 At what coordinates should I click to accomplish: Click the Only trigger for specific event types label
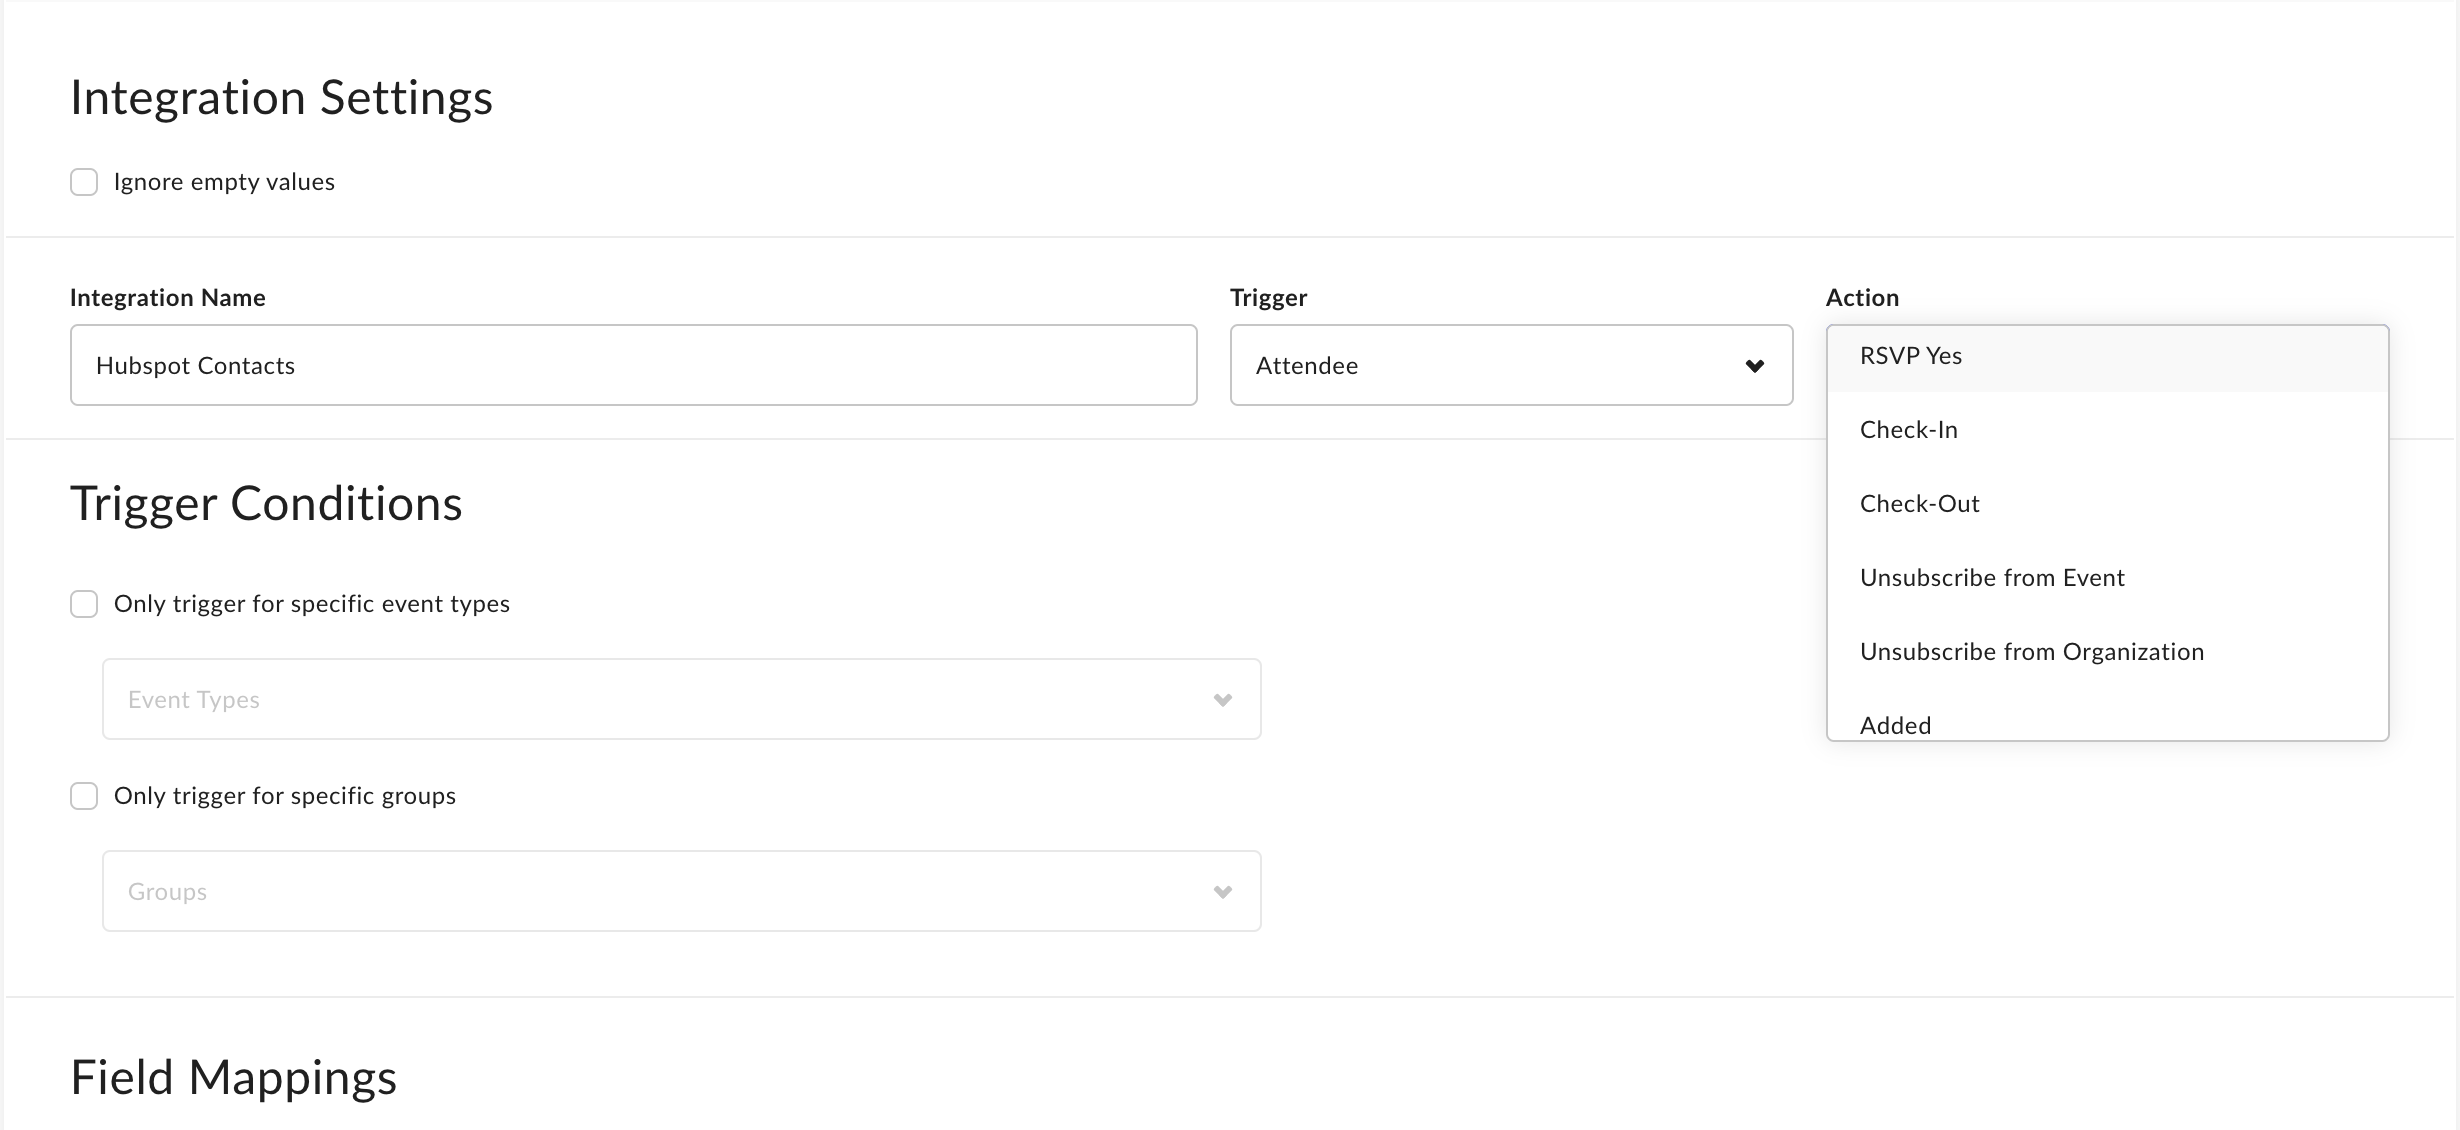[312, 604]
